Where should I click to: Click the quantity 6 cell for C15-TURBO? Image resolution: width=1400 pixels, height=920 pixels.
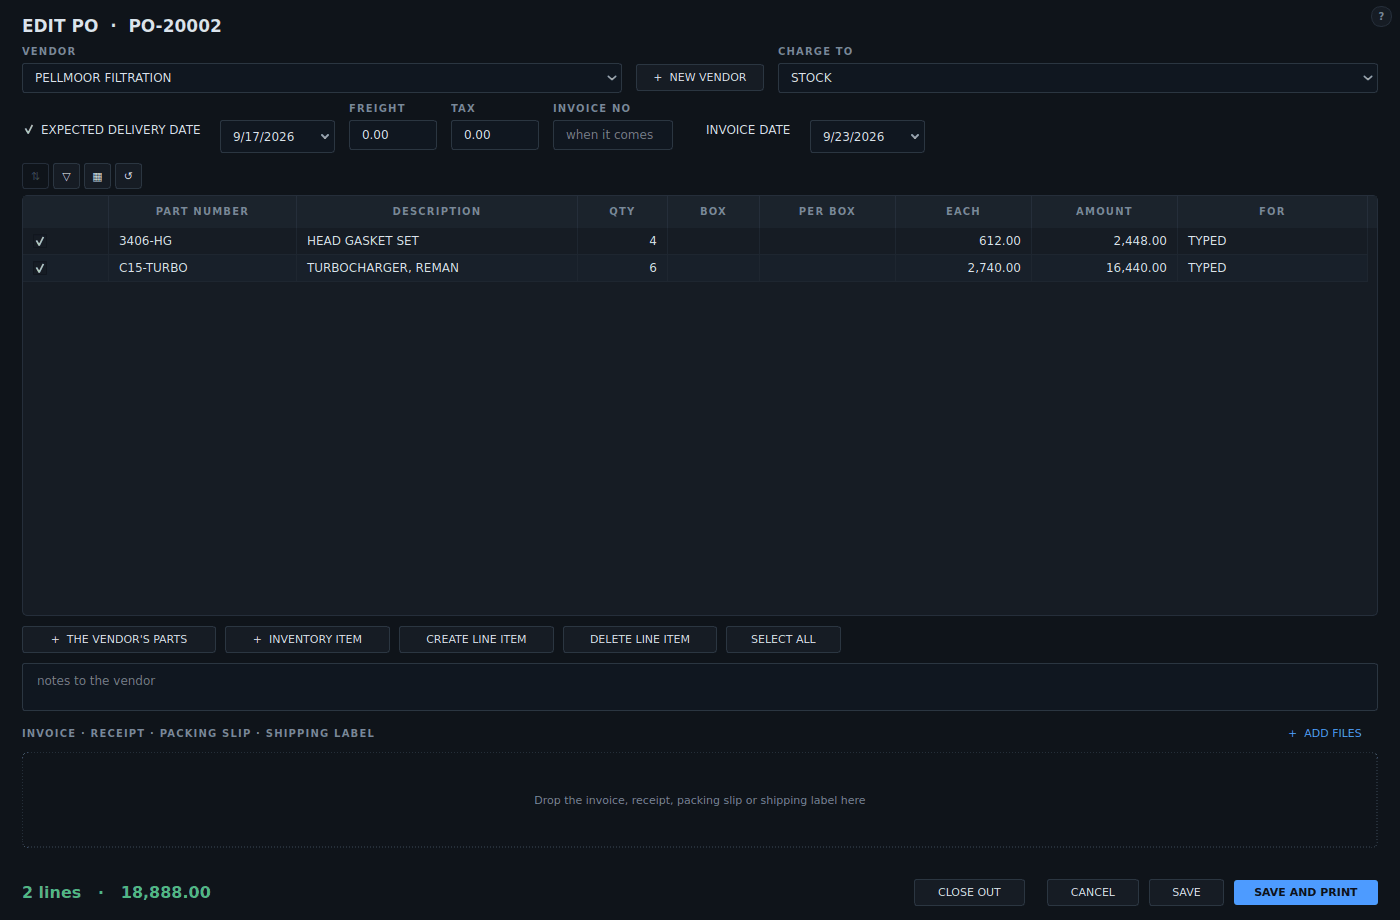click(x=622, y=268)
